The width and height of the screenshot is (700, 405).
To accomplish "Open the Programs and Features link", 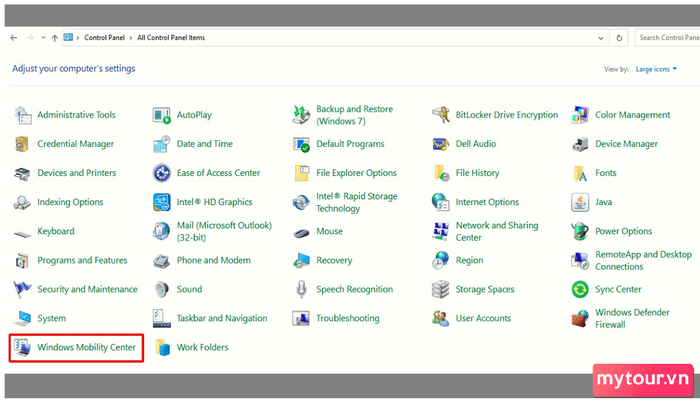I will [x=82, y=260].
